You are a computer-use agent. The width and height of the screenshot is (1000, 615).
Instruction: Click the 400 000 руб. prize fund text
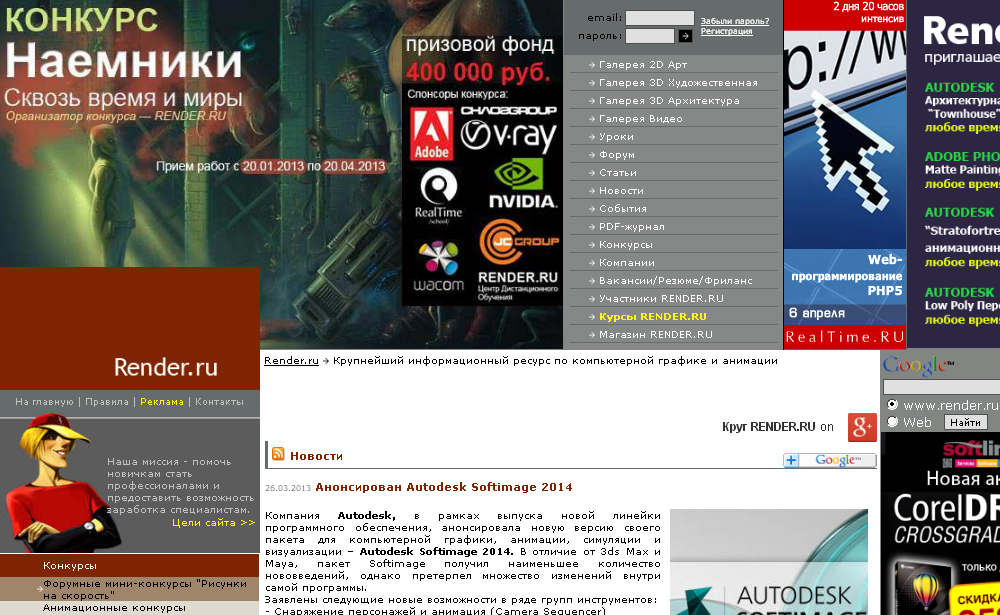pyautogui.click(x=478, y=71)
